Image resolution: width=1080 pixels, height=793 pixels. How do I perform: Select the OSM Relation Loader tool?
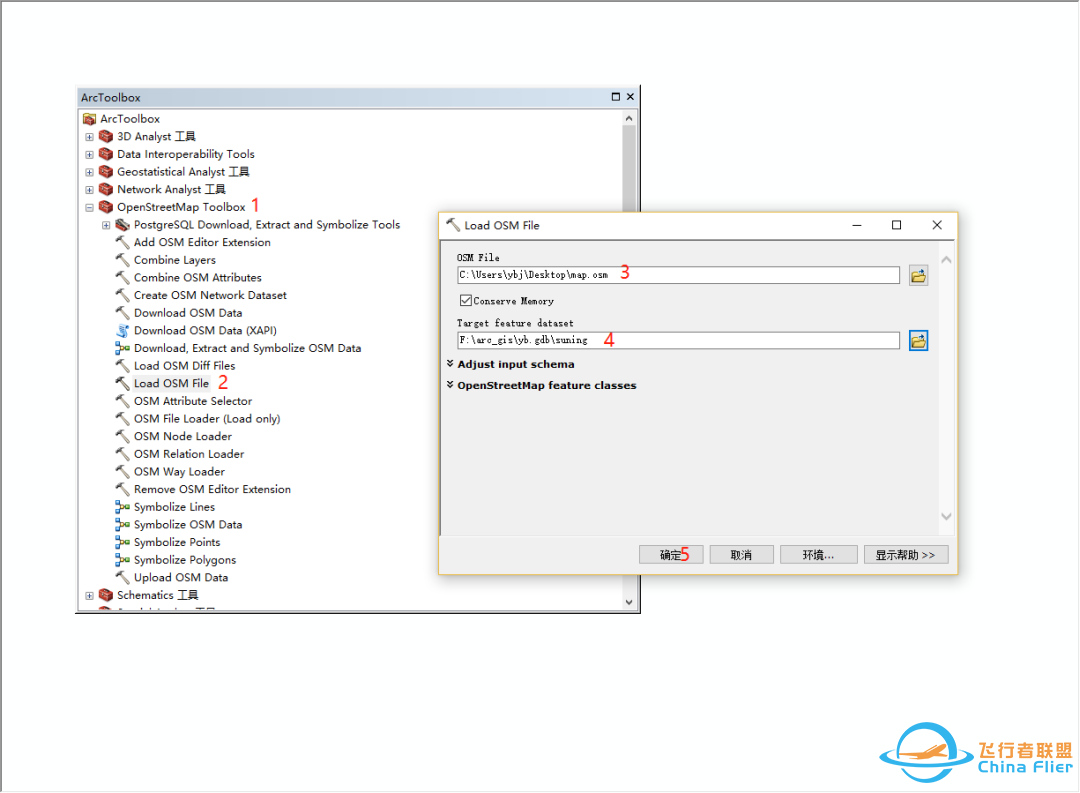click(189, 454)
